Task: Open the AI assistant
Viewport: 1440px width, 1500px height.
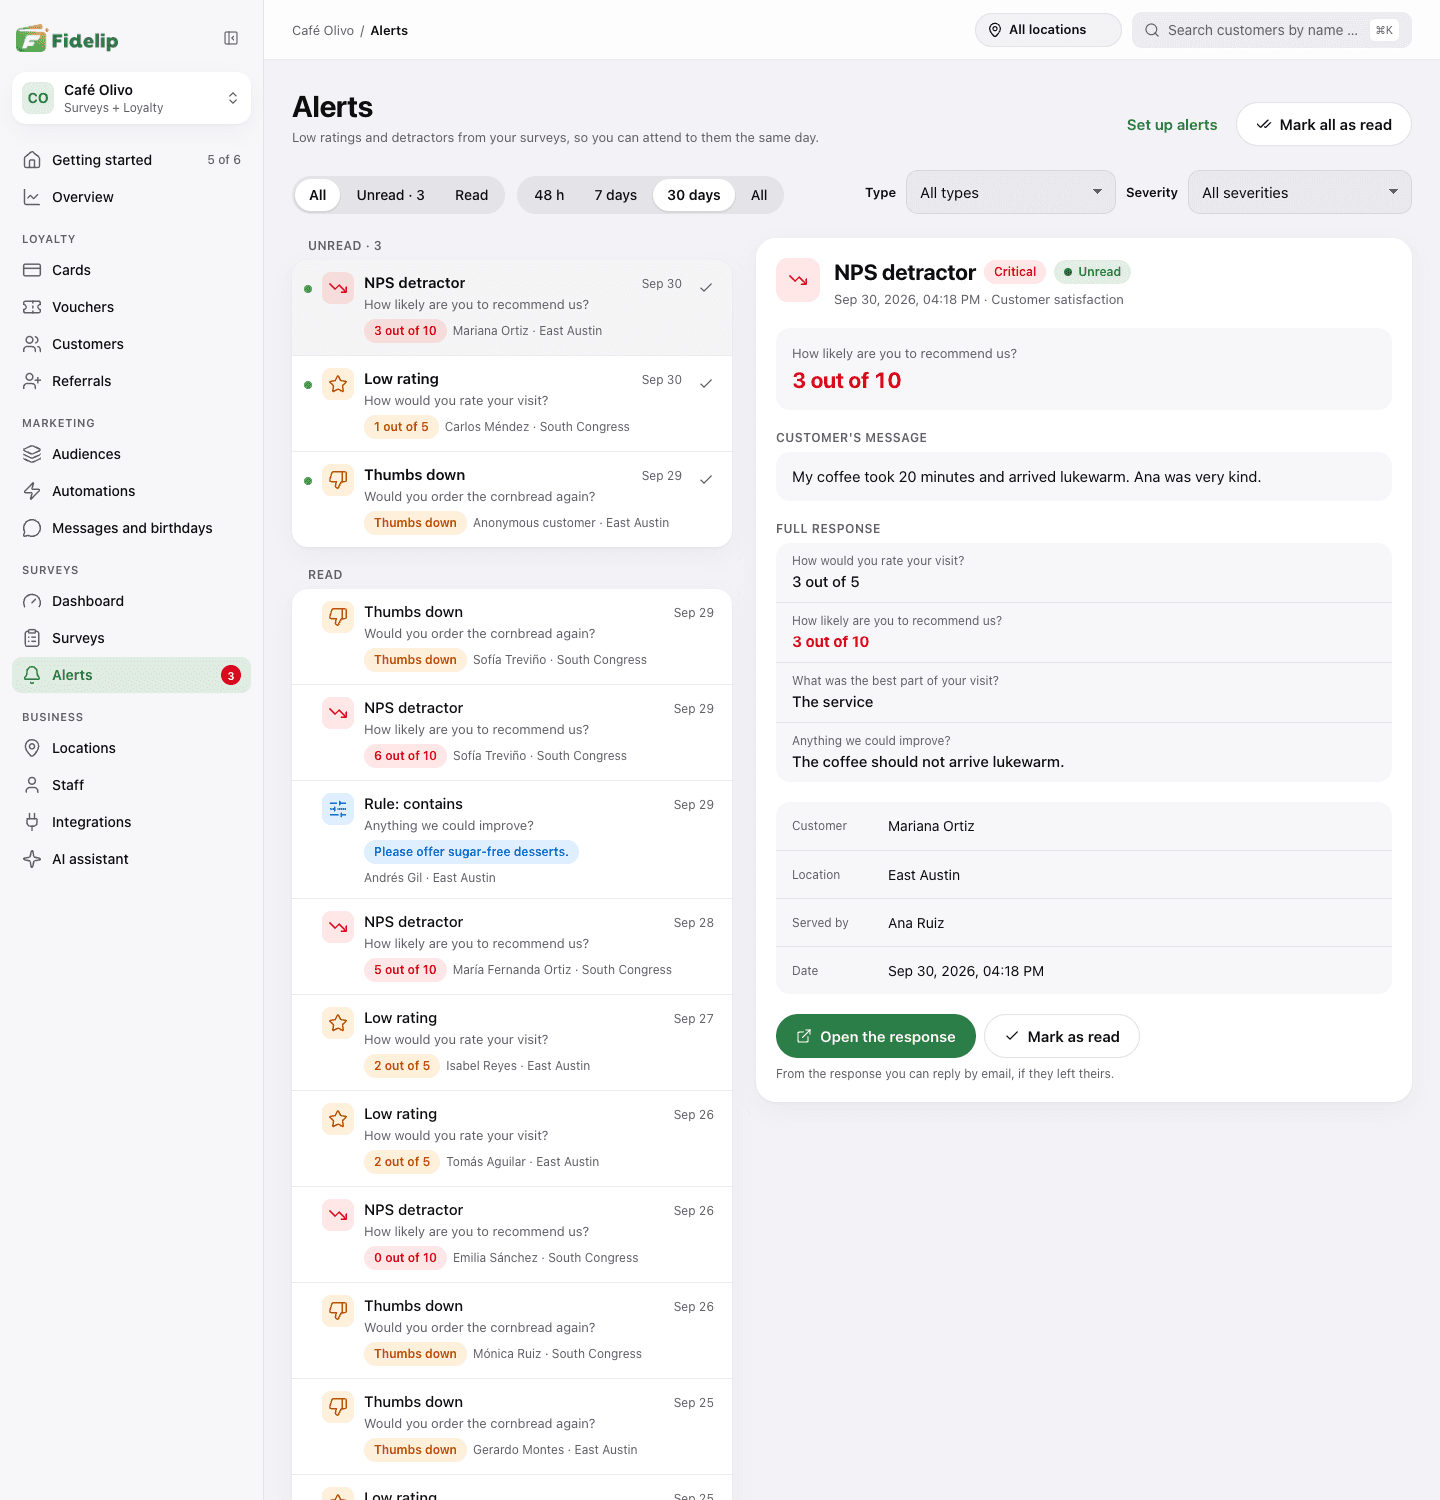Action: point(131,859)
